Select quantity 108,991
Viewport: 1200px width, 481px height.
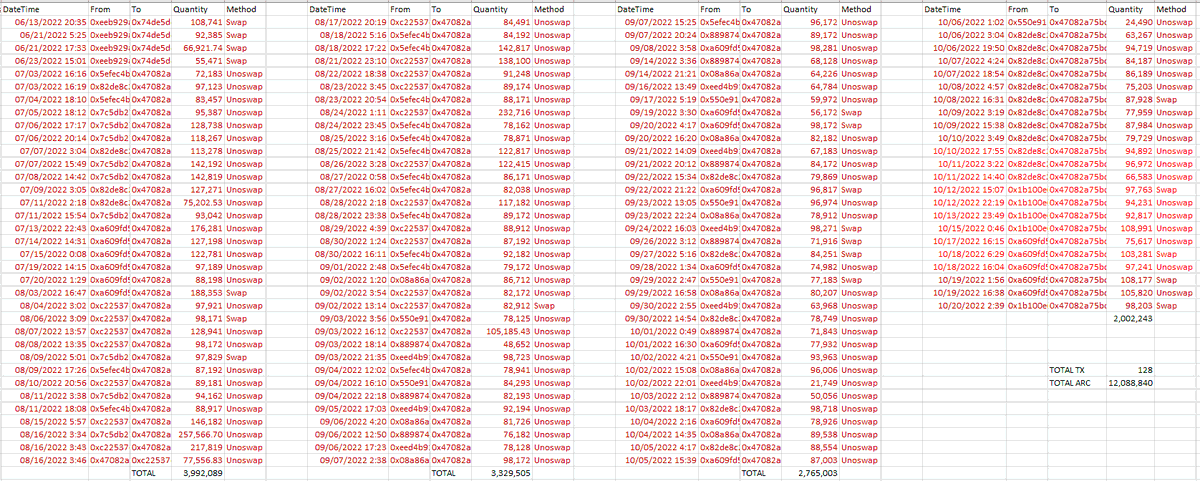point(1136,229)
